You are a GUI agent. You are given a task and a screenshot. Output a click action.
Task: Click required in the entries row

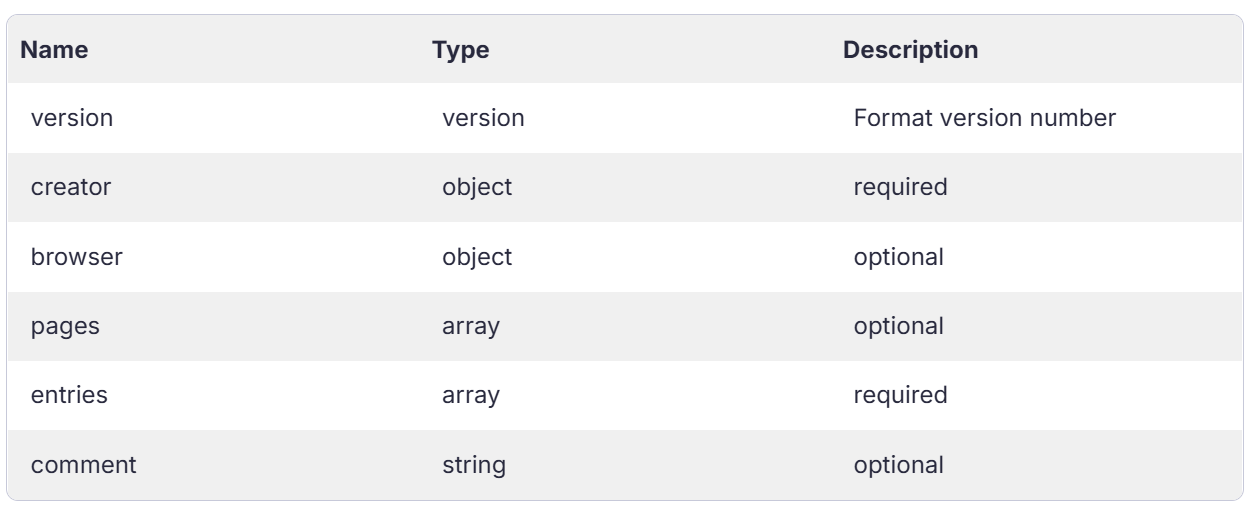pyautogui.click(x=901, y=395)
